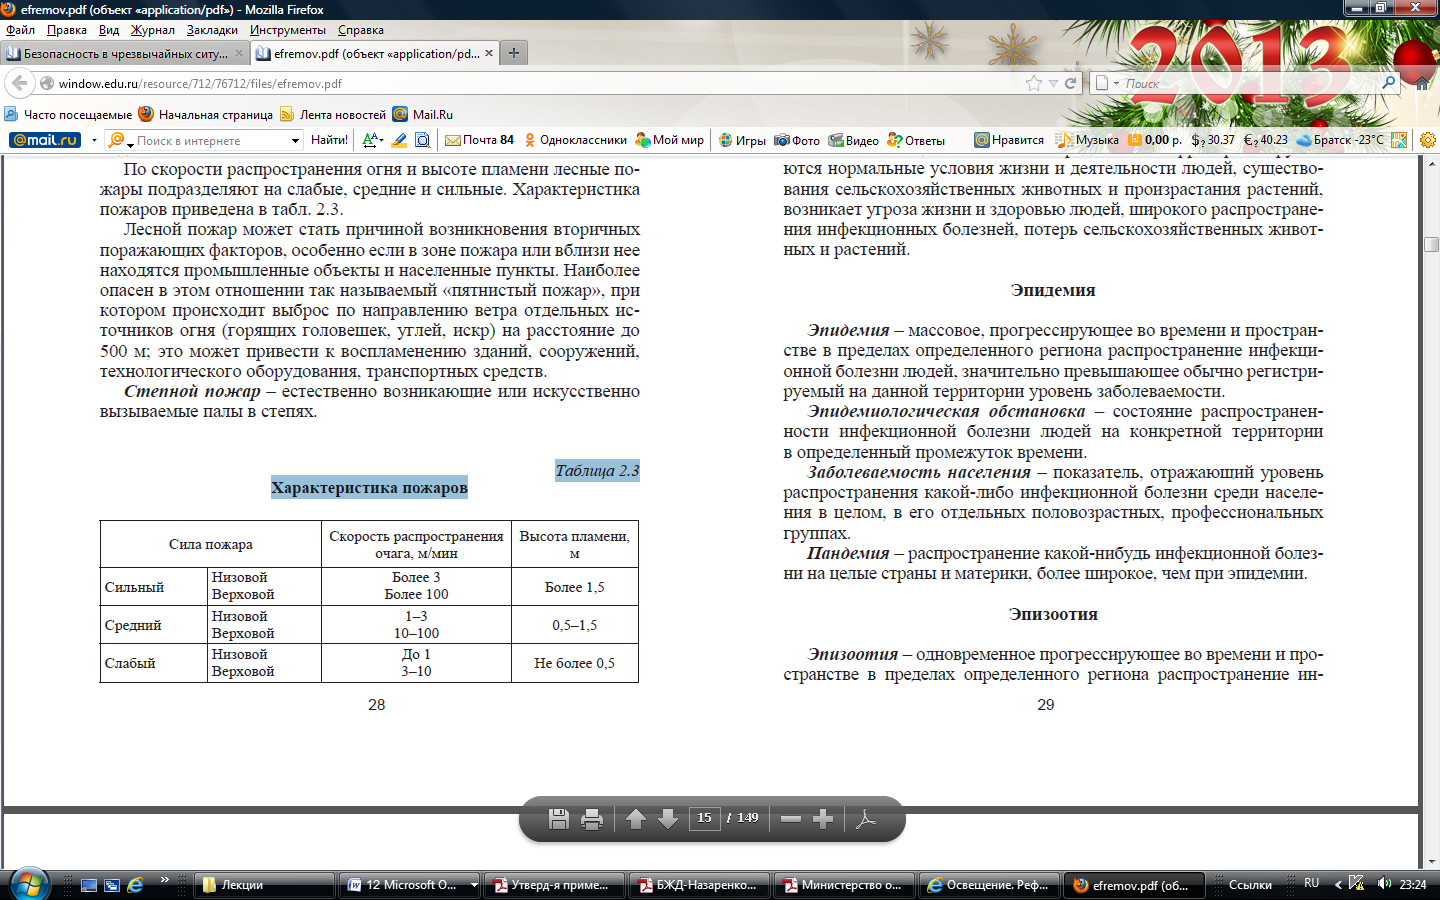The height and width of the screenshot is (900, 1440).
Task: Close the efremov.pdf tab
Action: (x=489, y=53)
